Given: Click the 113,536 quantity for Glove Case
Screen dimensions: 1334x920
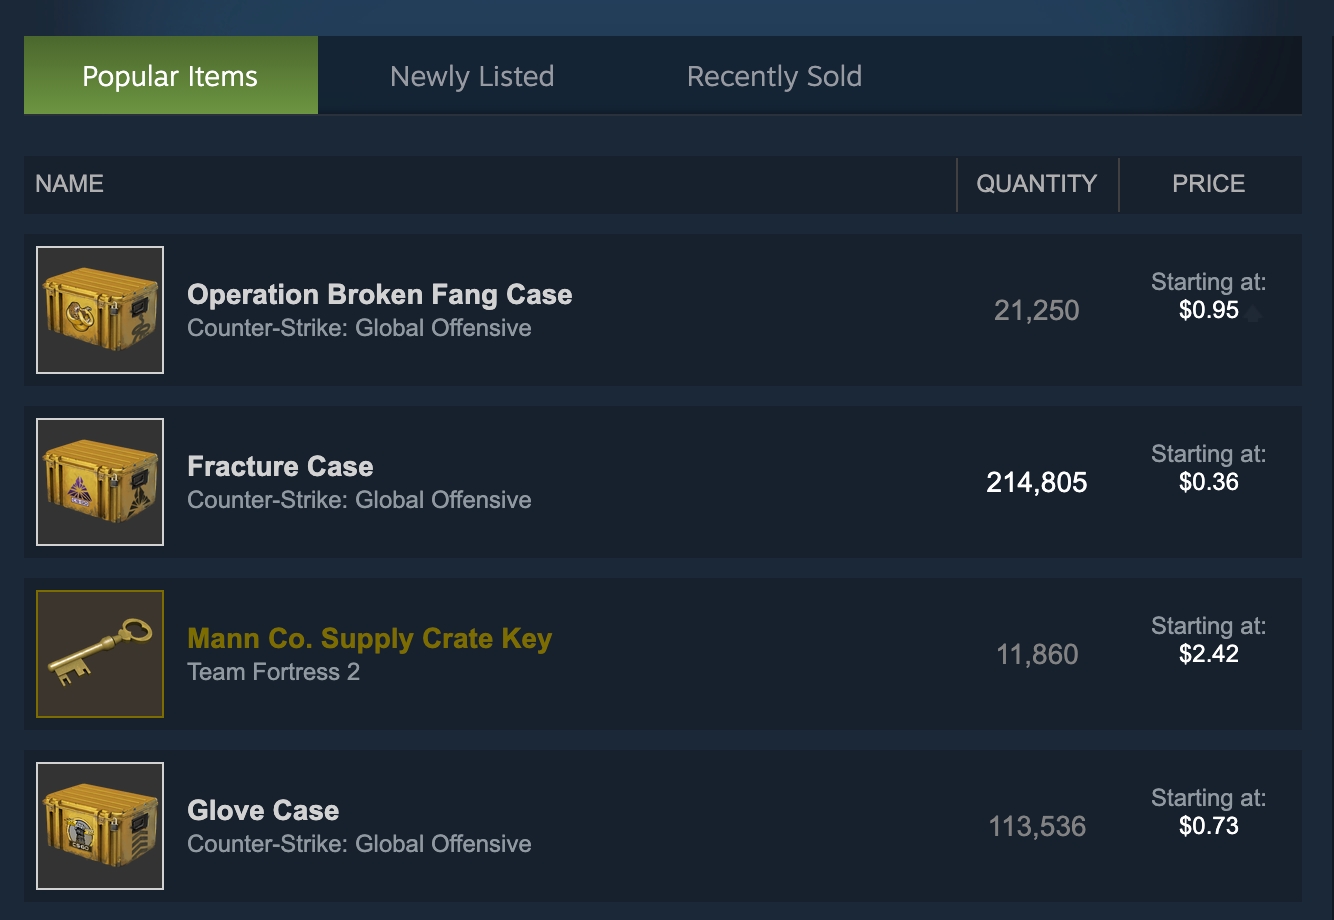Looking at the screenshot, I should [x=1037, y=827].
